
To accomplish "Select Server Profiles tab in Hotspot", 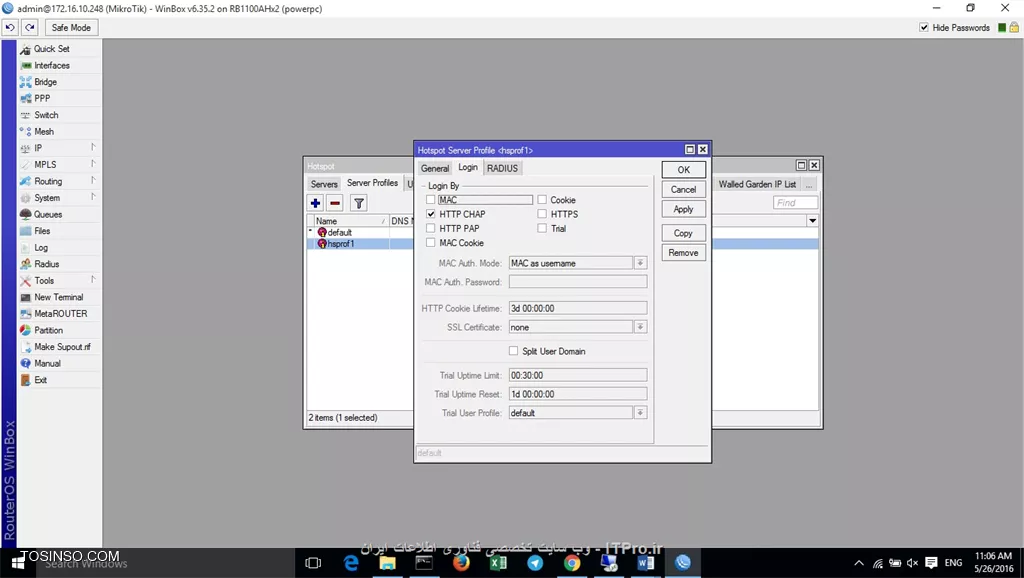I will [372, 183].
